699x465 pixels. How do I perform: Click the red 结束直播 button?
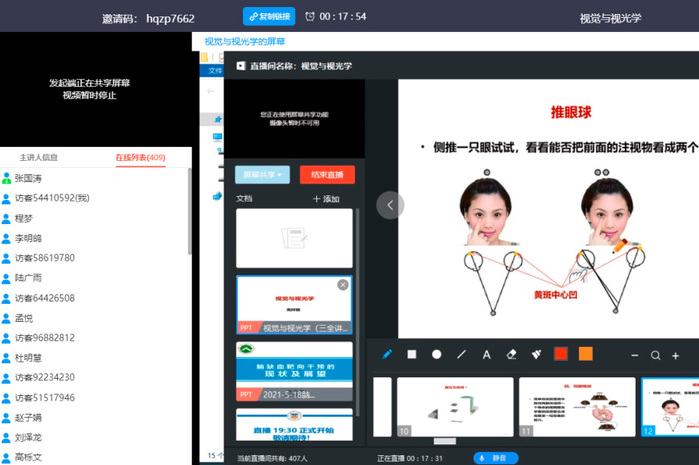327,175
